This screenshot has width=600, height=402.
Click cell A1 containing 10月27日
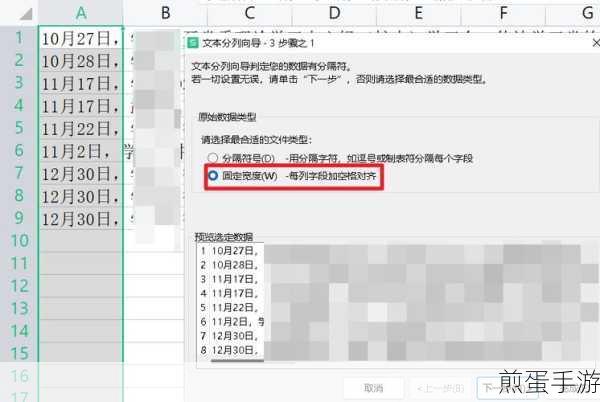coord(81,38)
